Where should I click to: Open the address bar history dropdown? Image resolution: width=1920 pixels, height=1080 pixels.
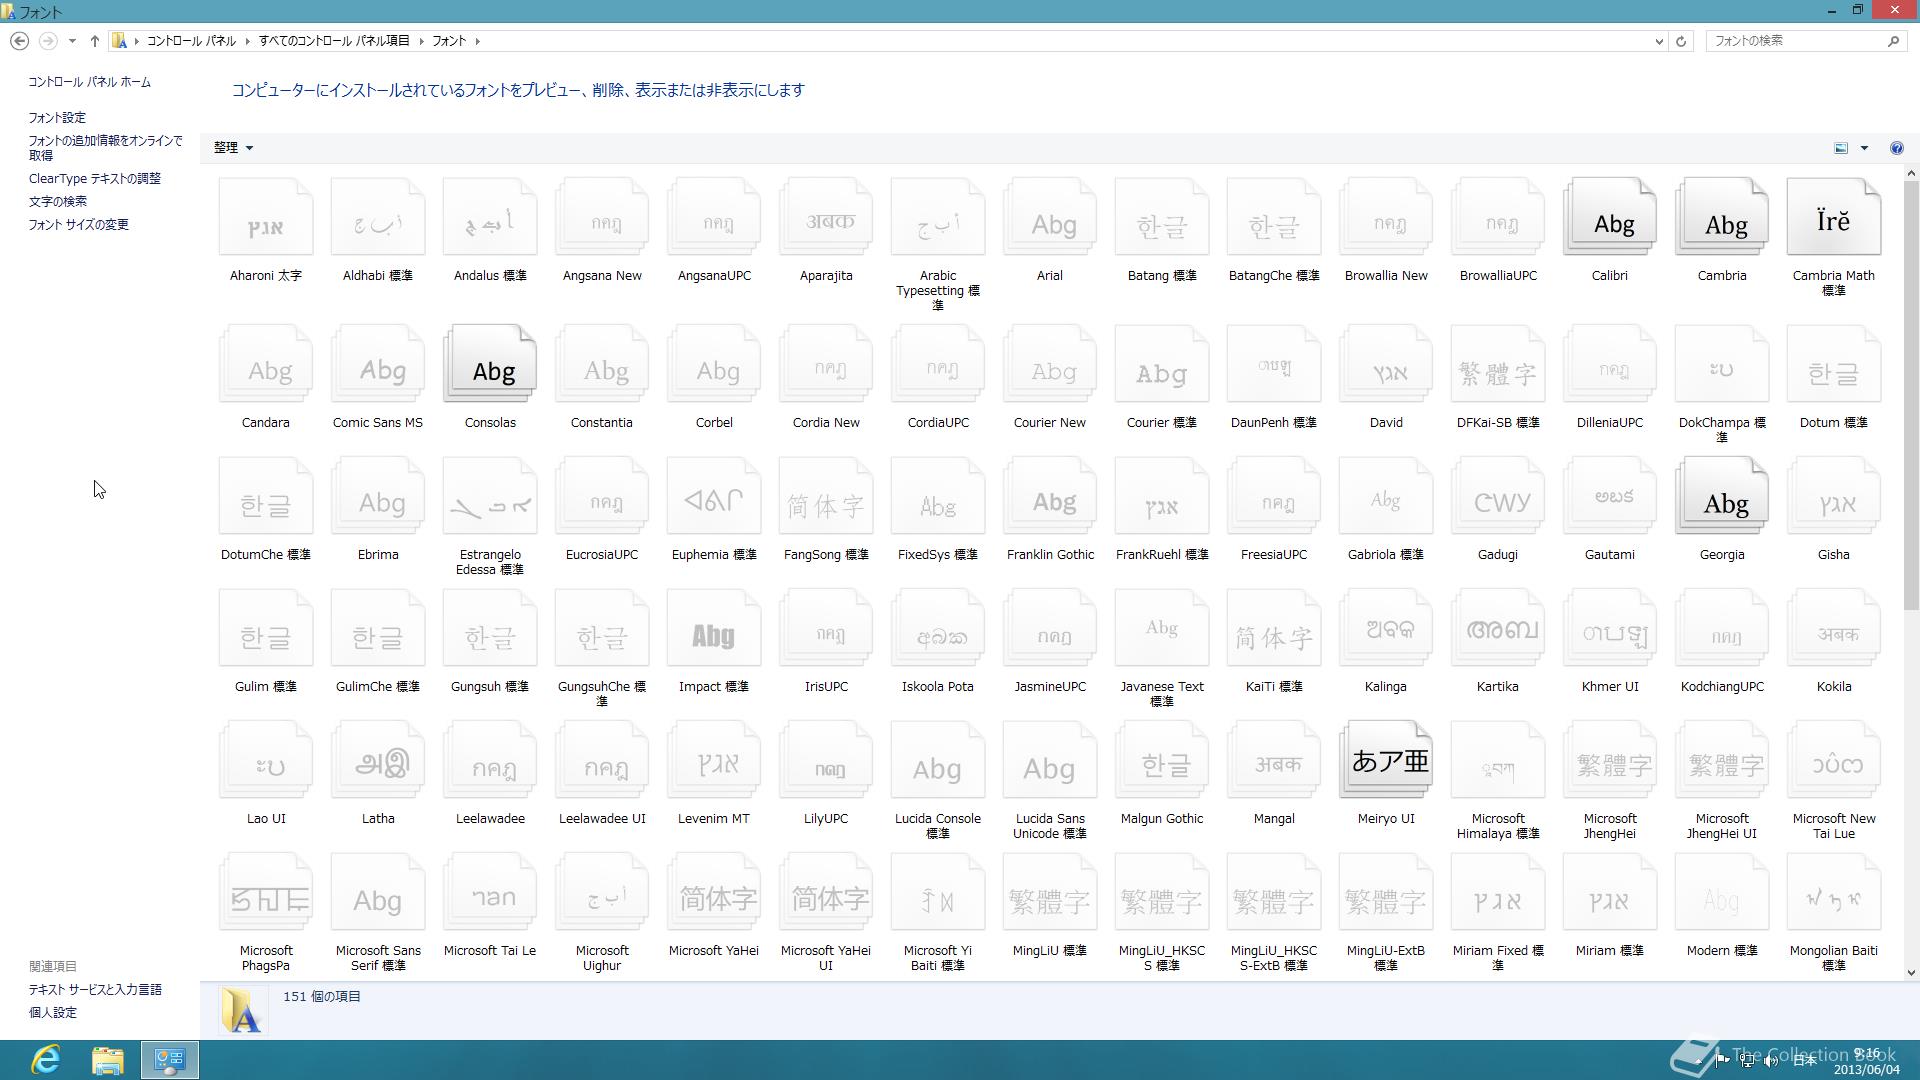click(x=1659, y=41)
